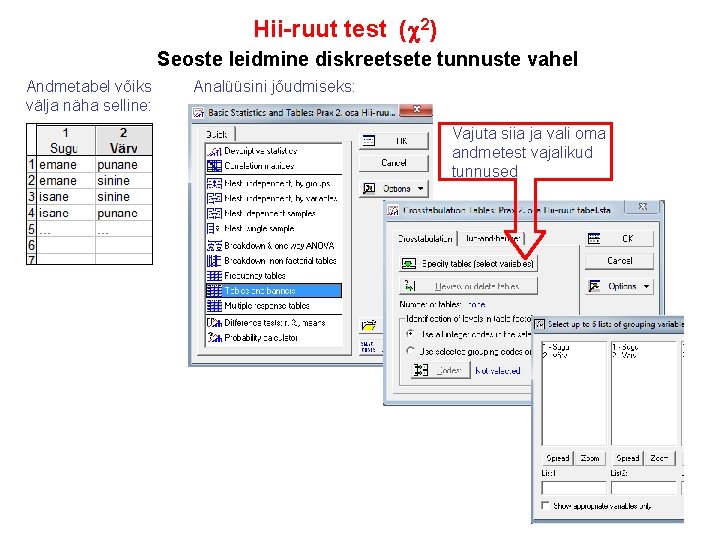
Task: Close the Crosstabulation Tables dialog
Action: (x=643, y=207)
